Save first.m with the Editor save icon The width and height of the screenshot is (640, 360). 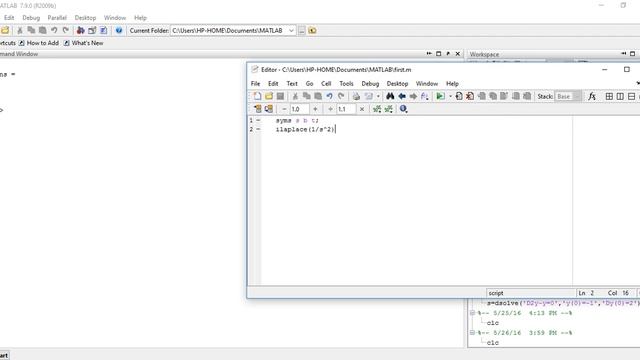pyautogui.click(x=280, y=96)
